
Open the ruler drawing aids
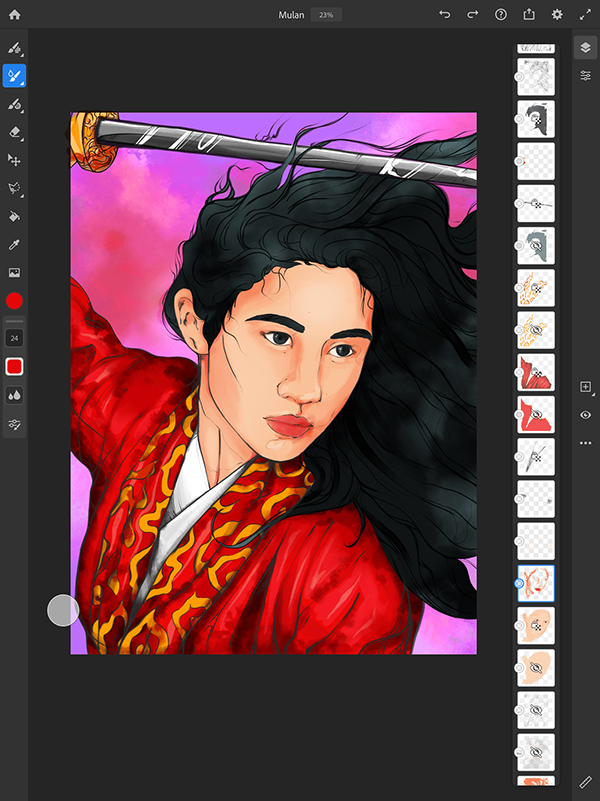585,782
